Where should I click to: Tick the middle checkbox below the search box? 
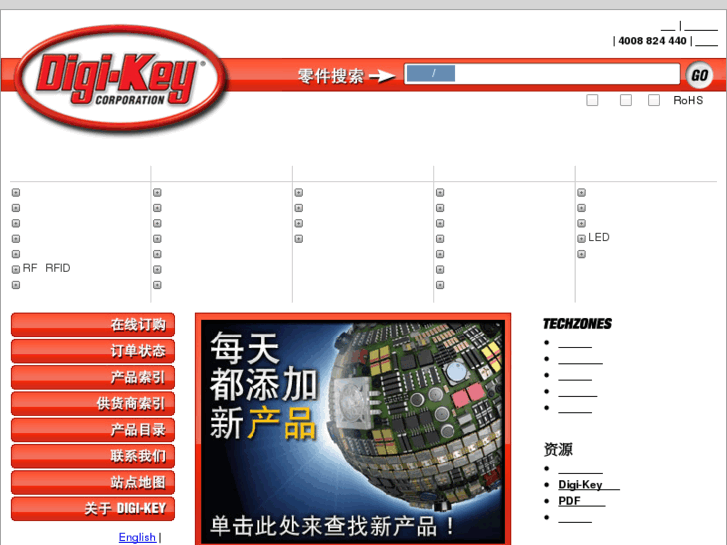point(625,100)
